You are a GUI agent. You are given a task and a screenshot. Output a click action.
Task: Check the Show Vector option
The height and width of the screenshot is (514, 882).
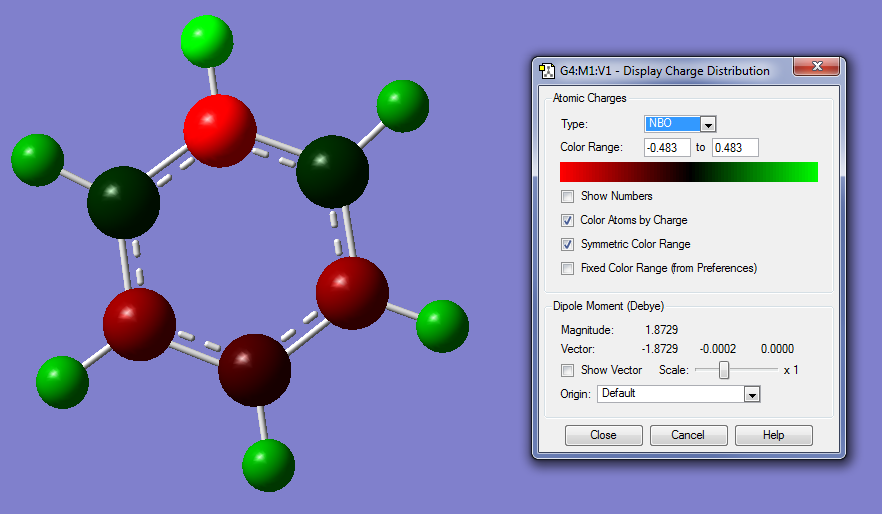(567, 370)
